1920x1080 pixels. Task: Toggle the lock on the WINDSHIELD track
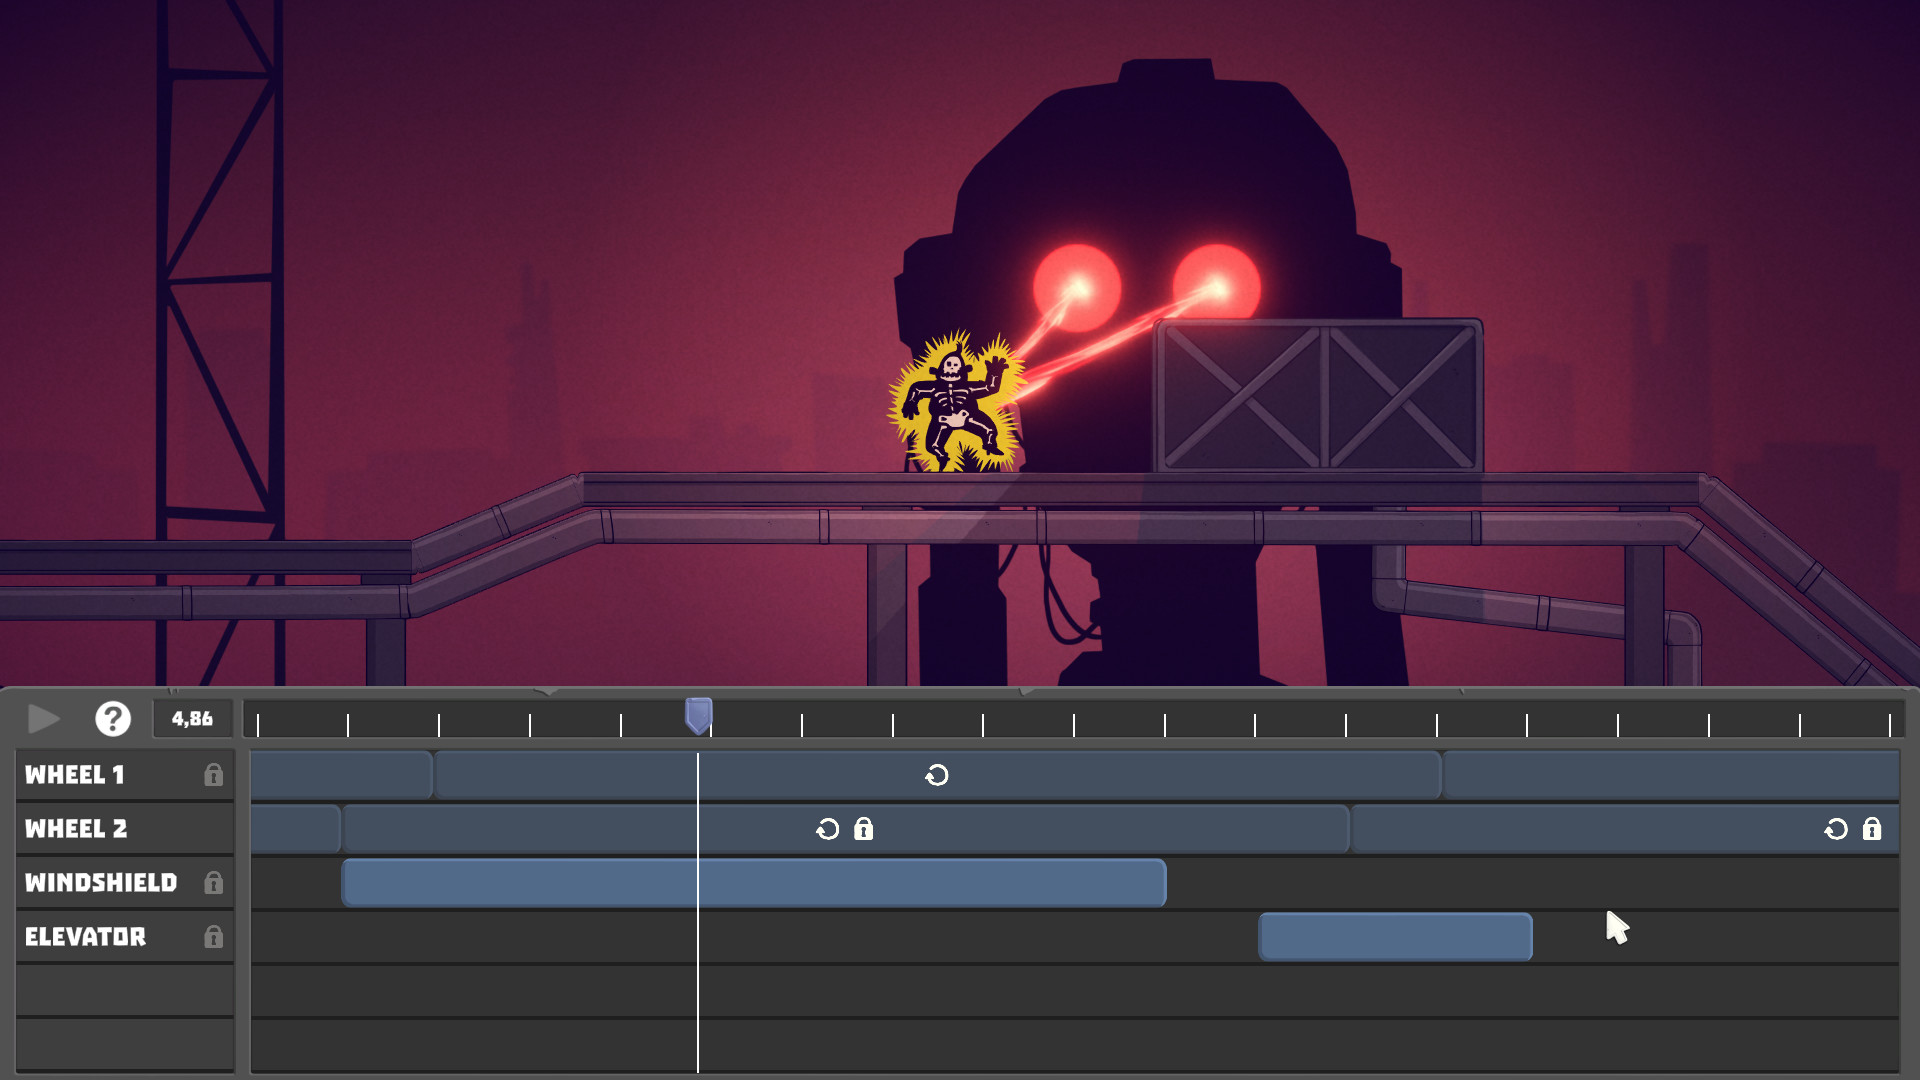coord(213,883)
